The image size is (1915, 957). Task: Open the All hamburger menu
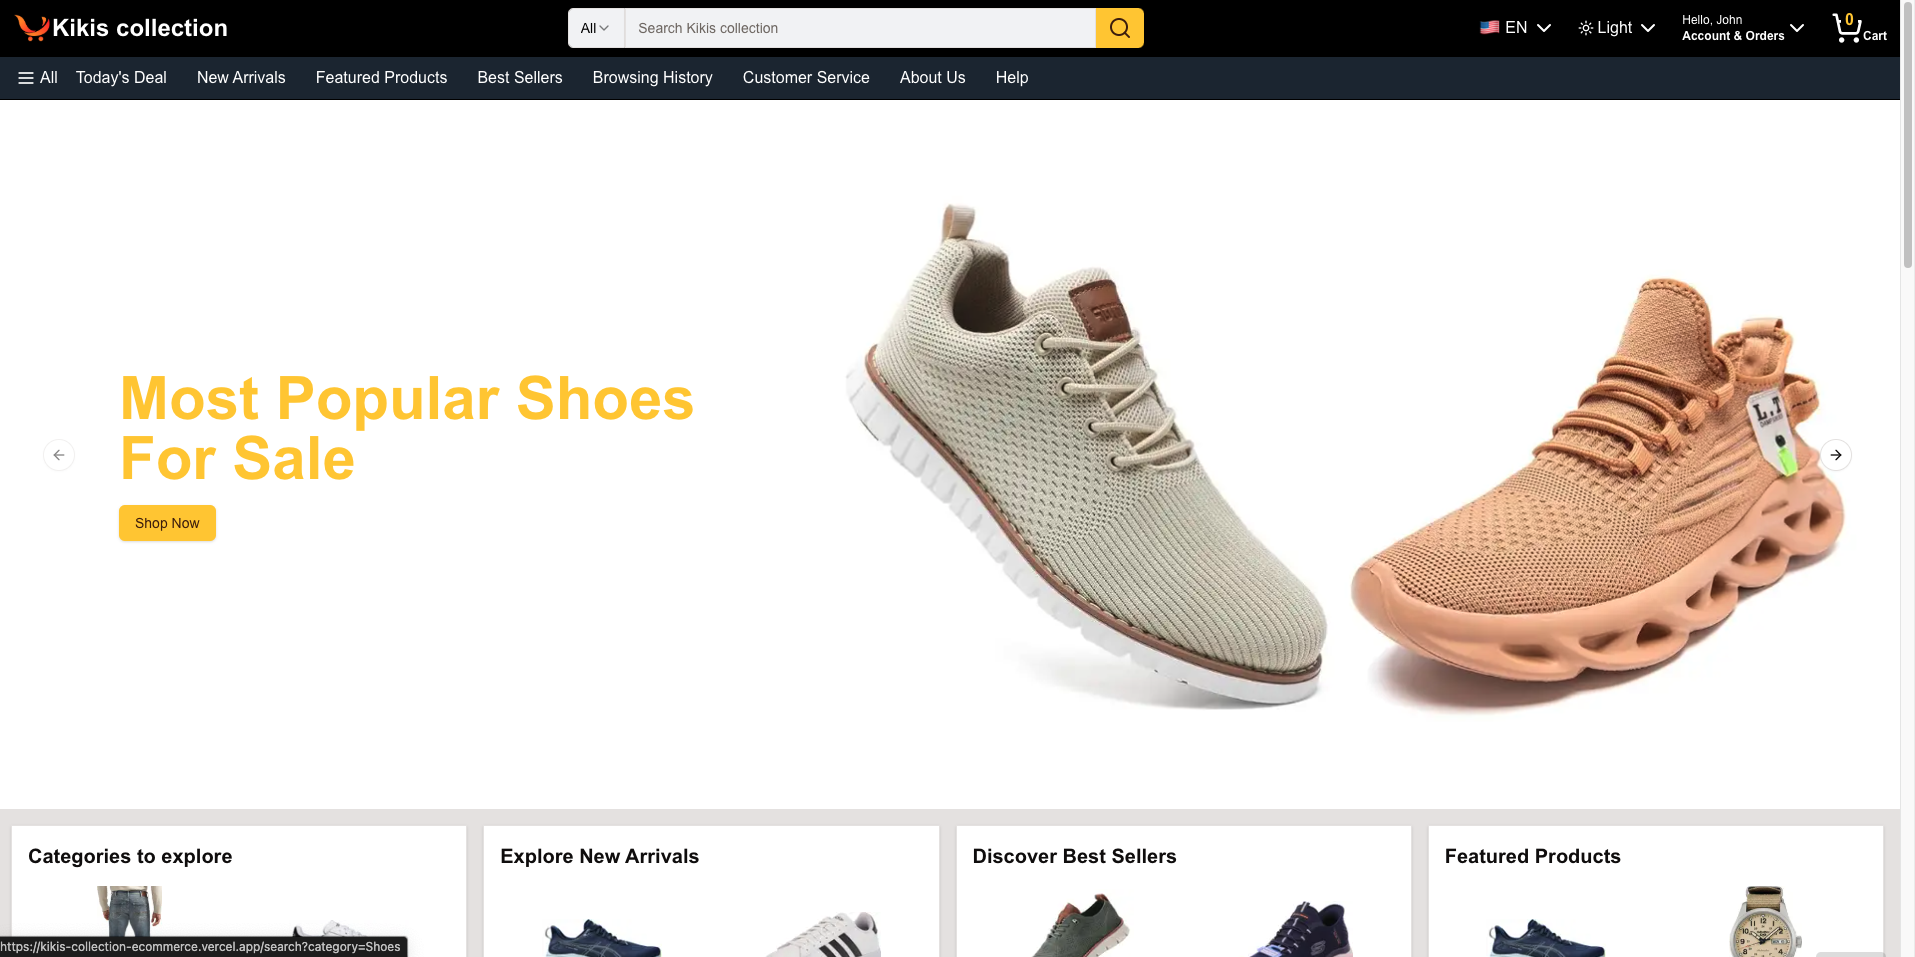(38, 78)
